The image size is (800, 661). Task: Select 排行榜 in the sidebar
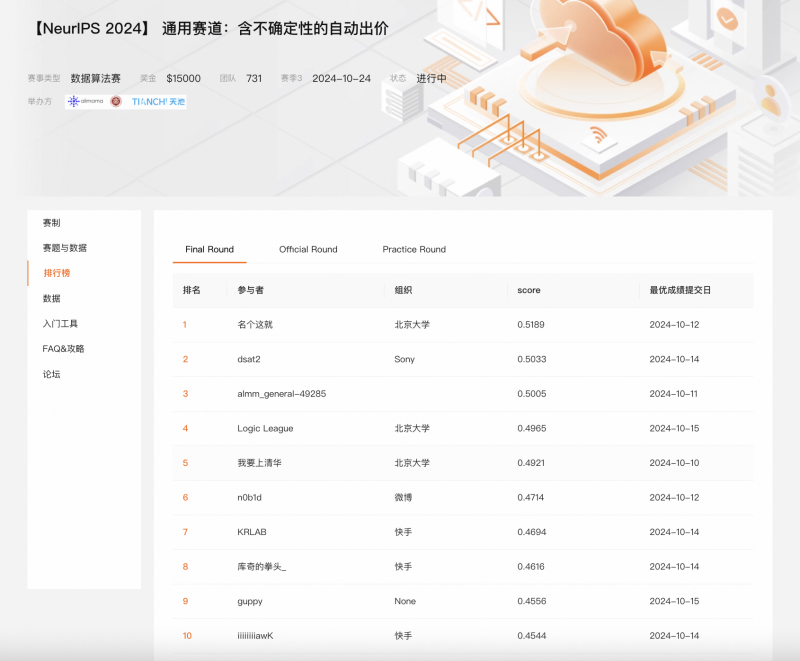57,273
